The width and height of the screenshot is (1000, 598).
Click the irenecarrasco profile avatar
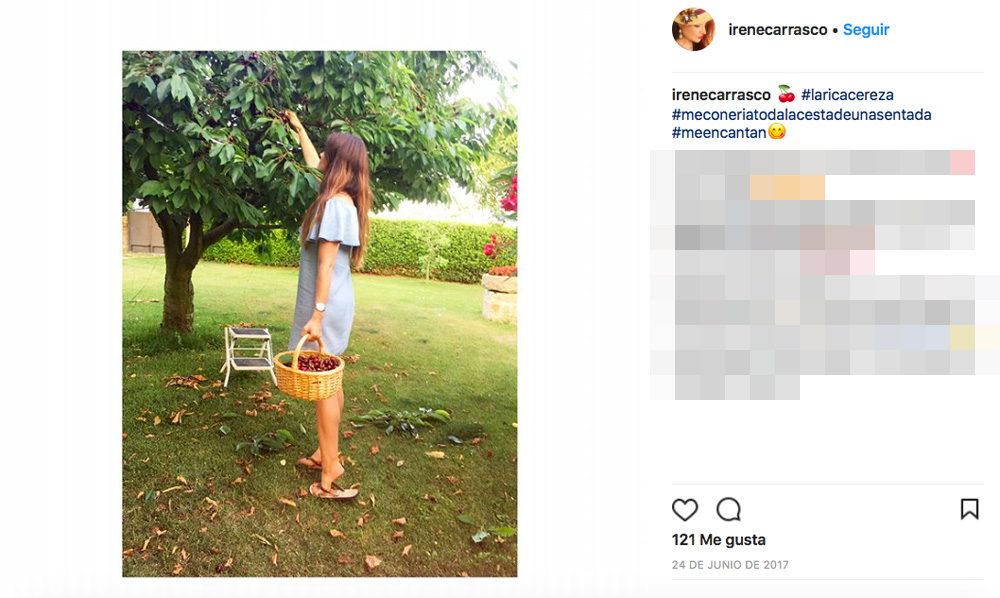(x=693, y=30)
